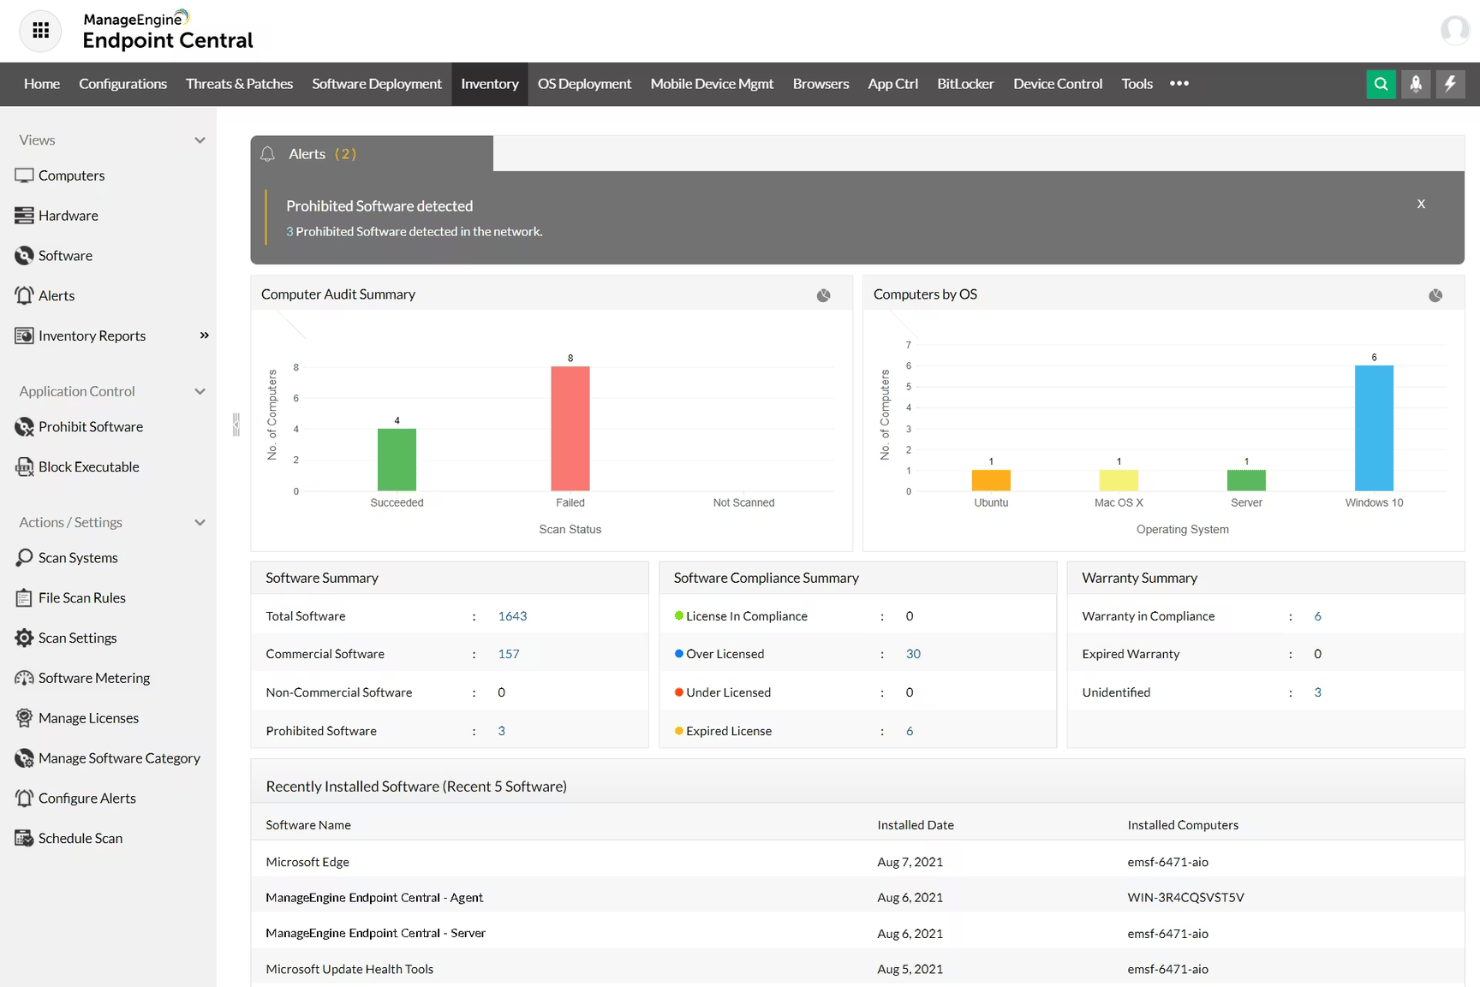Open the rocket quick-launch icon
Image resolution: width=1480 pixels, height=987 pixels.
point(1416,84)
